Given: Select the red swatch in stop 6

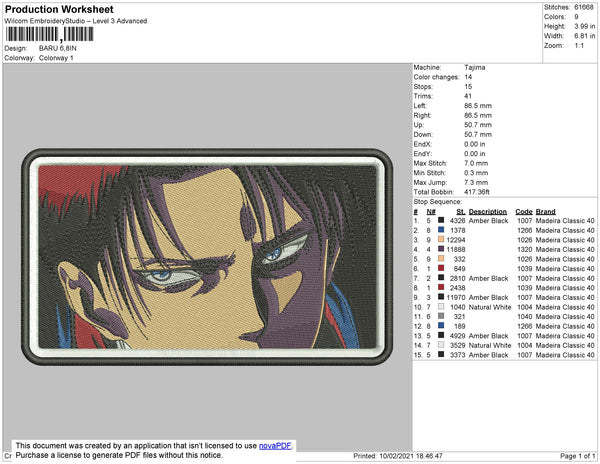Looking at the screenshot, I should (441, 268).
